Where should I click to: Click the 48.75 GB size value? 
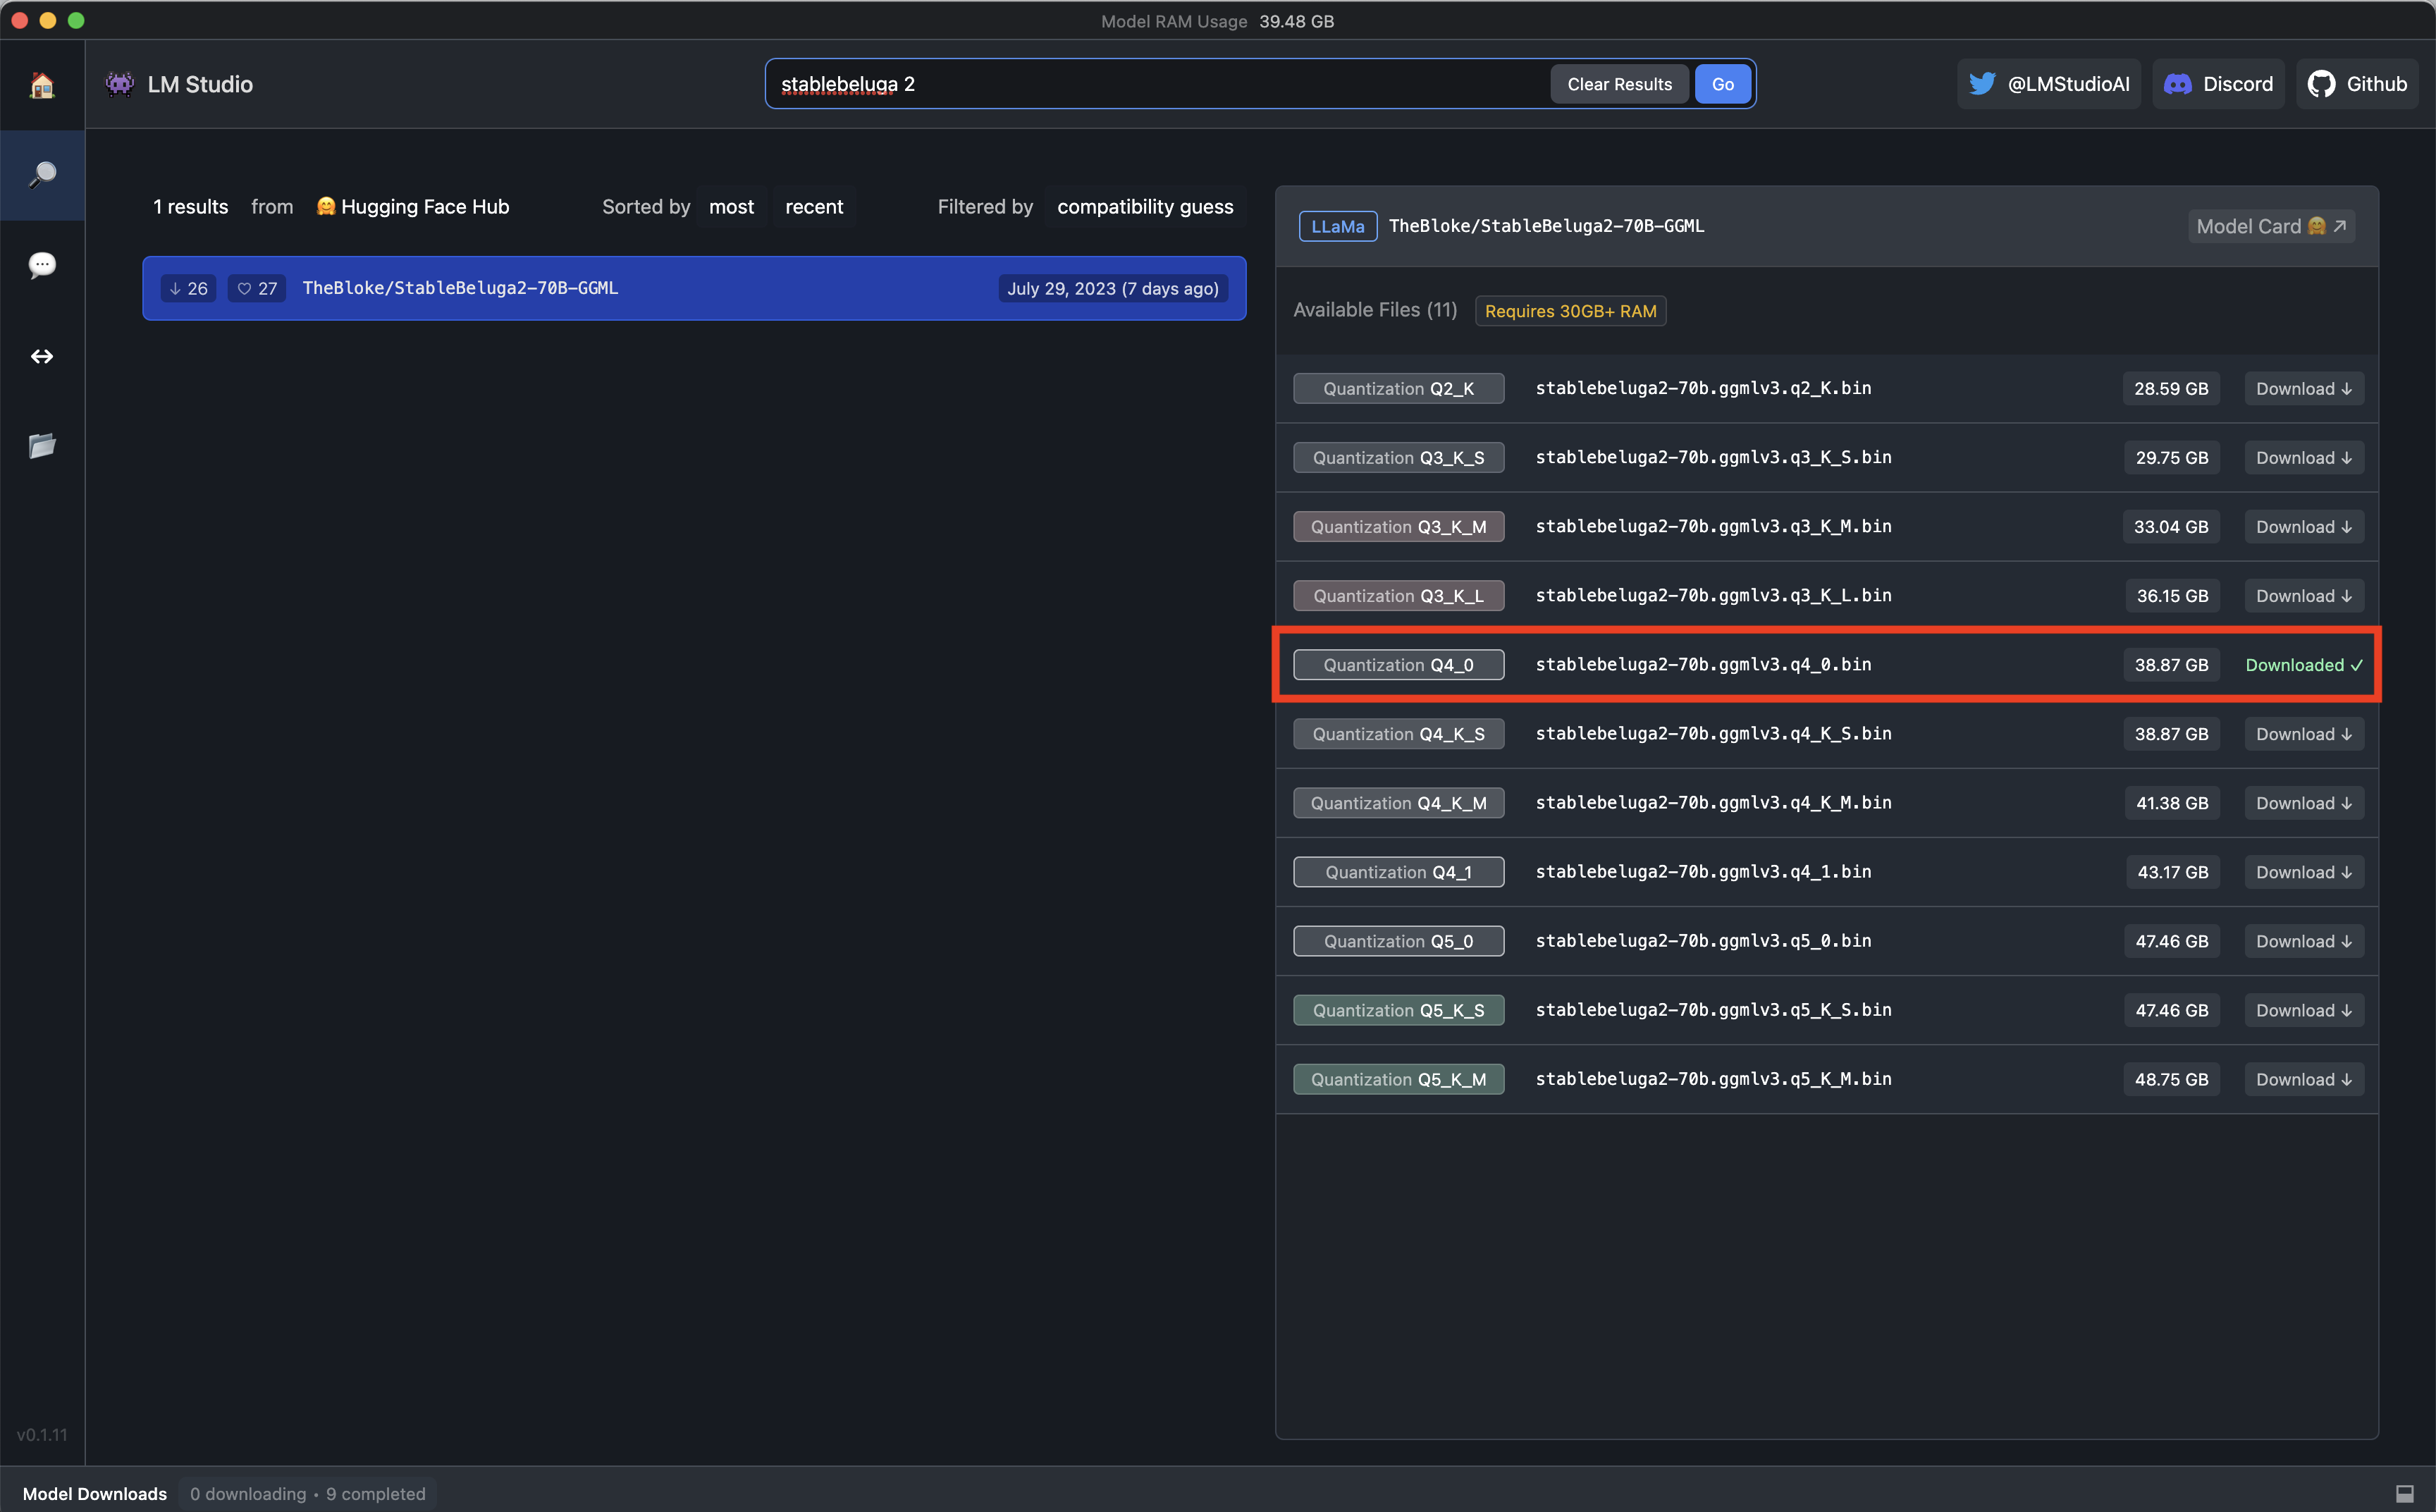tap(2171, 1079)
